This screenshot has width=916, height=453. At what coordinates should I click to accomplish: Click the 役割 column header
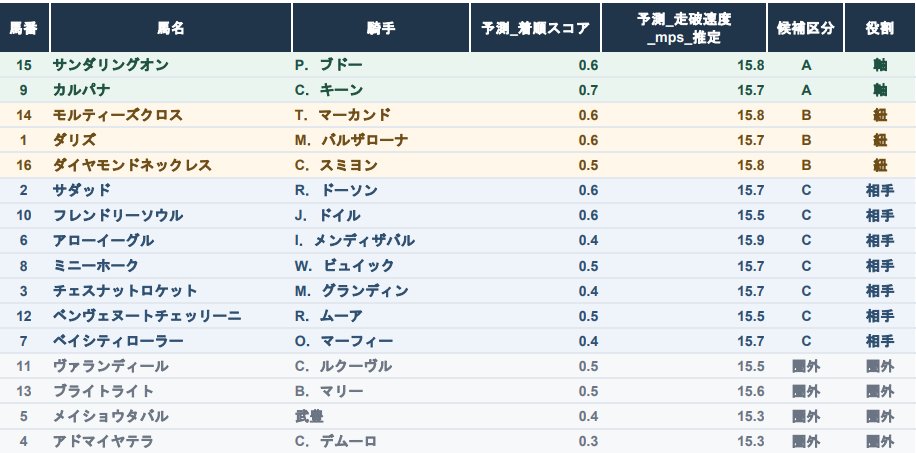tap(880, 28)
